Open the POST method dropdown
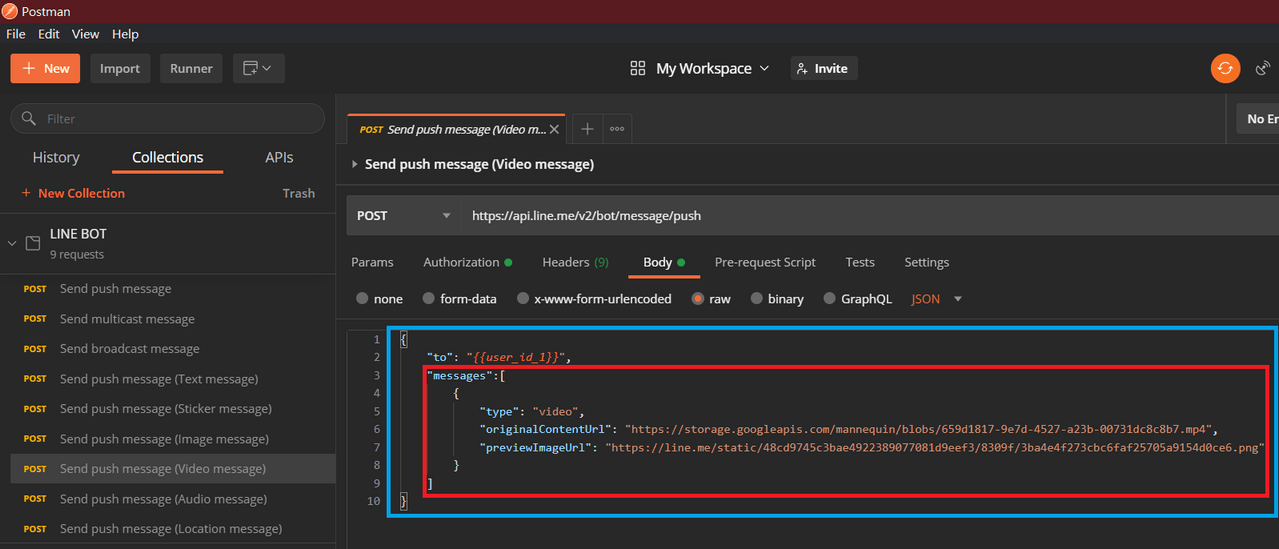The width and height of the screenshot is (1279, 549). point(404,215)
